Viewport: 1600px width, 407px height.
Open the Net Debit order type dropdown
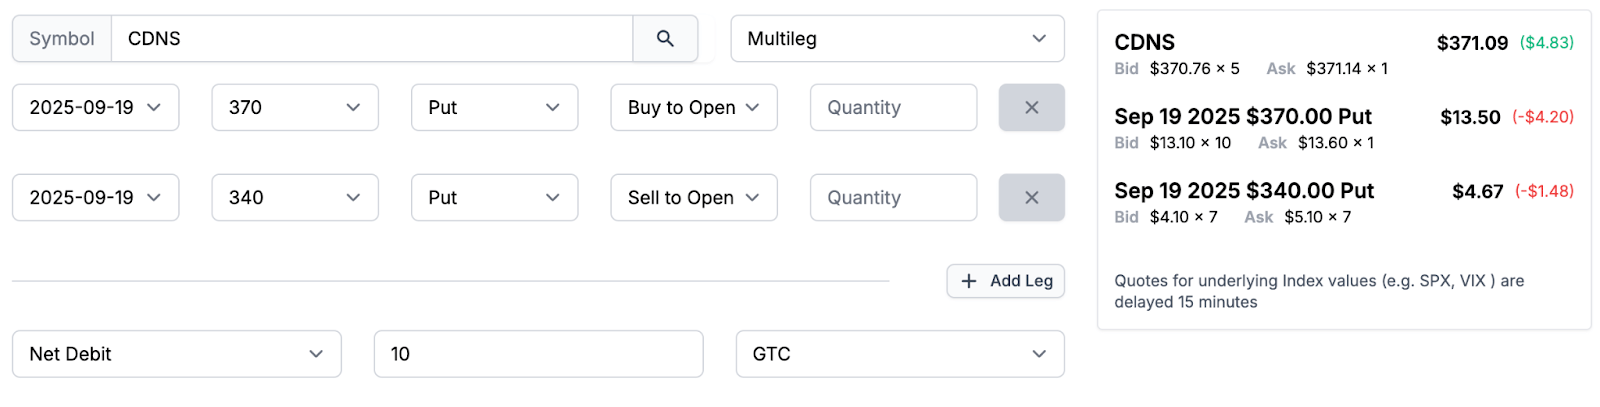(x=177, y=354)
